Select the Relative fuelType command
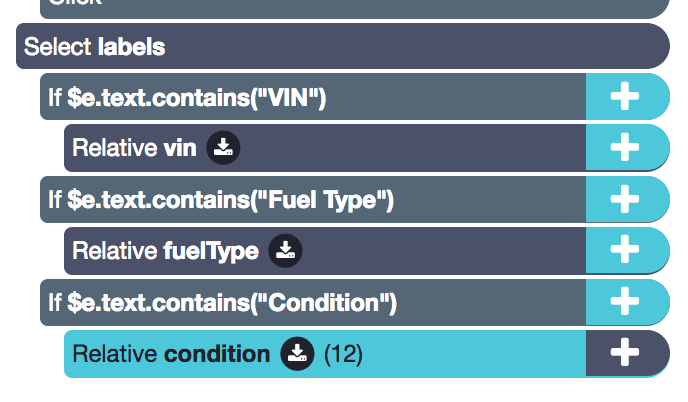 (325, 251)
